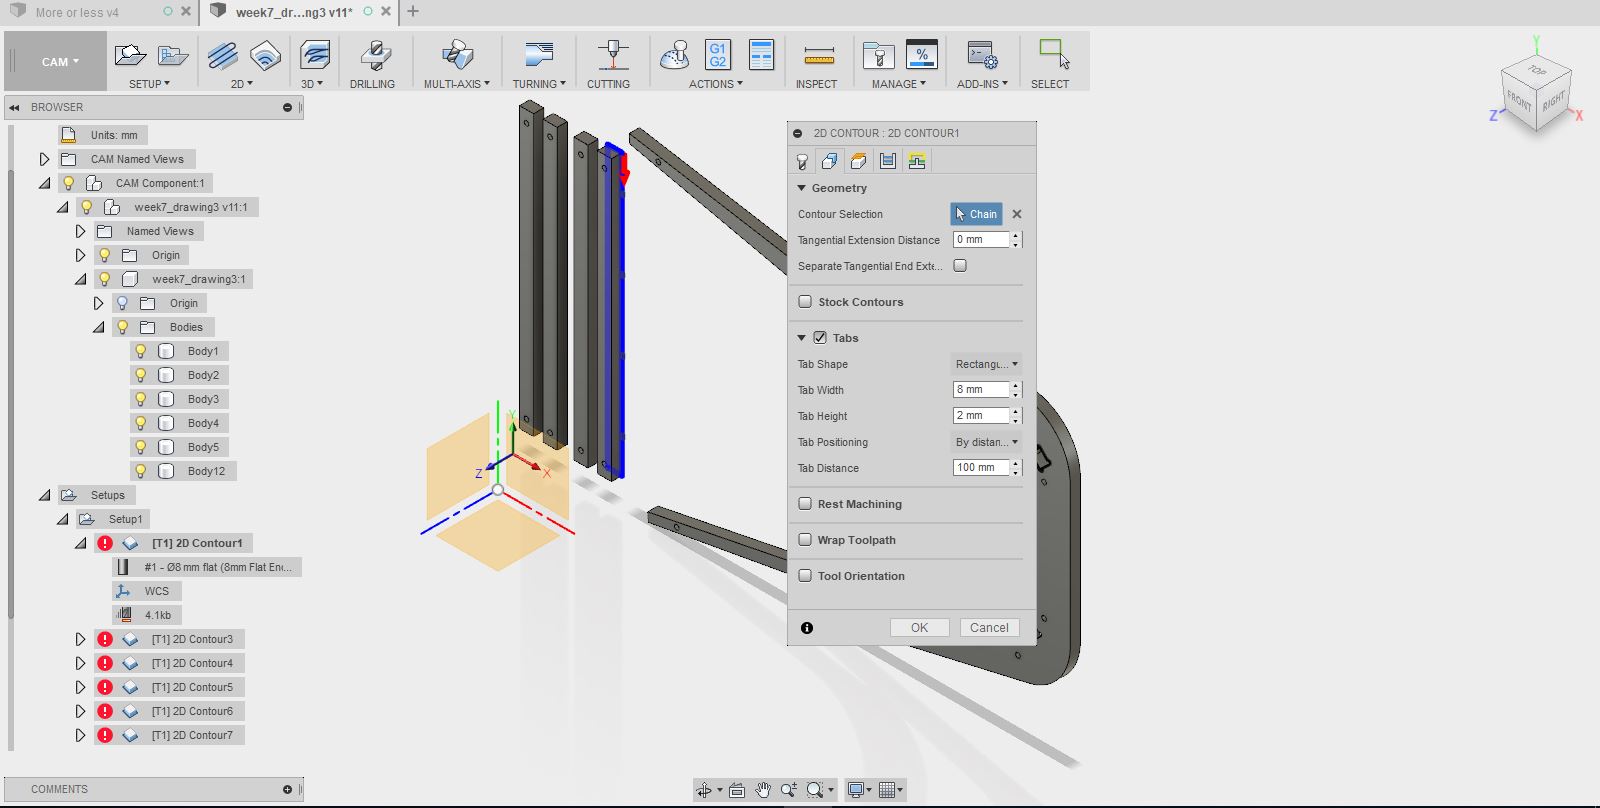Open the CAM workspace dropdown

click(x=59, y=62)
